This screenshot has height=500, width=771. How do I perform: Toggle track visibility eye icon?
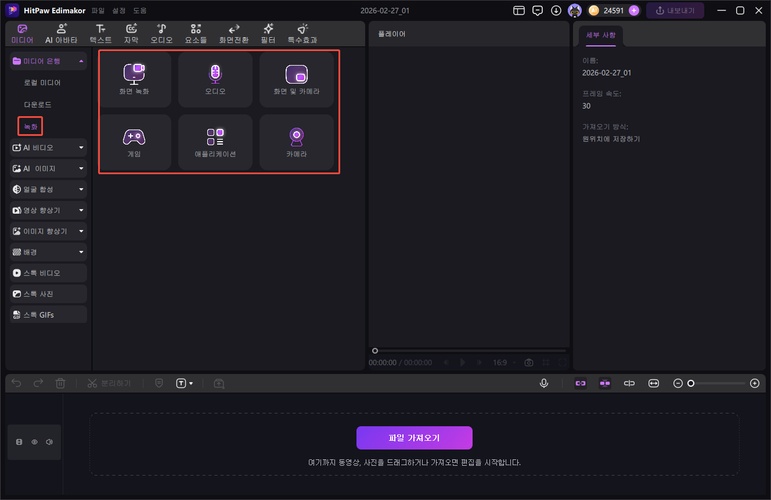[34, 441]
